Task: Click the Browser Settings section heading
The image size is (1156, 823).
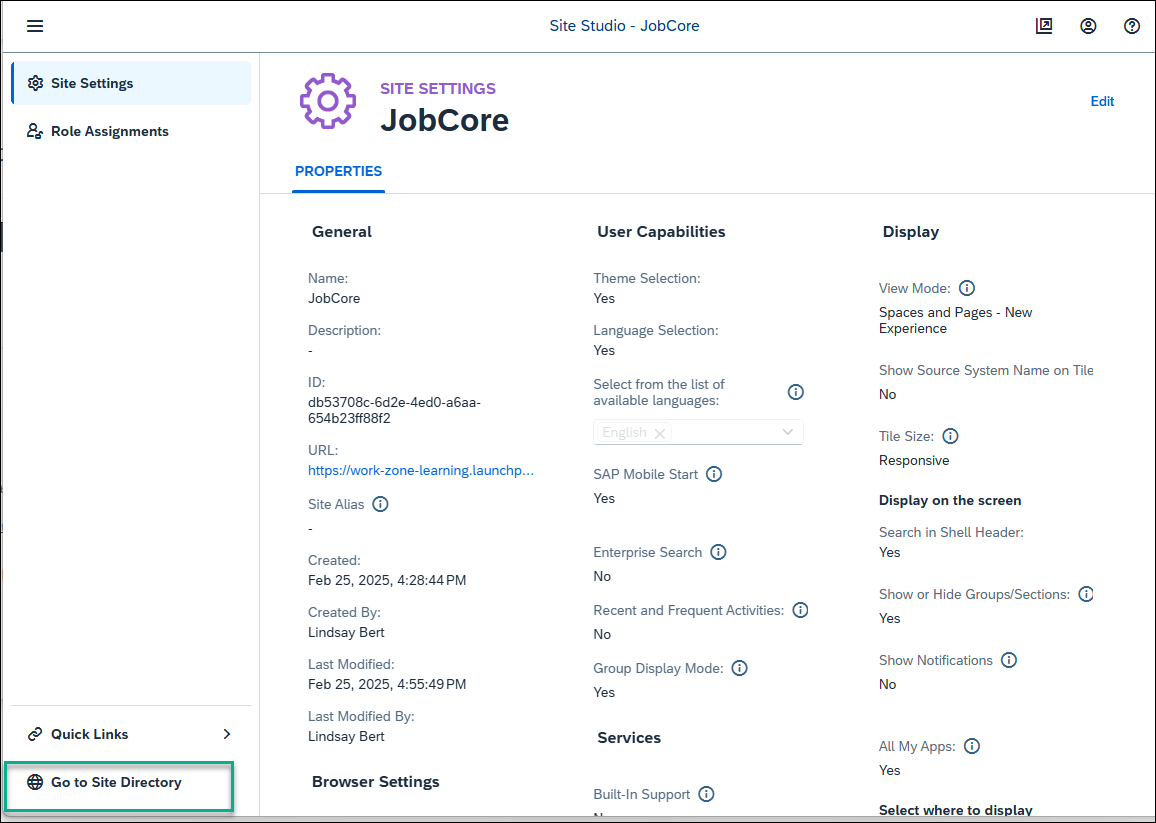Action: (x=375, y=782)
